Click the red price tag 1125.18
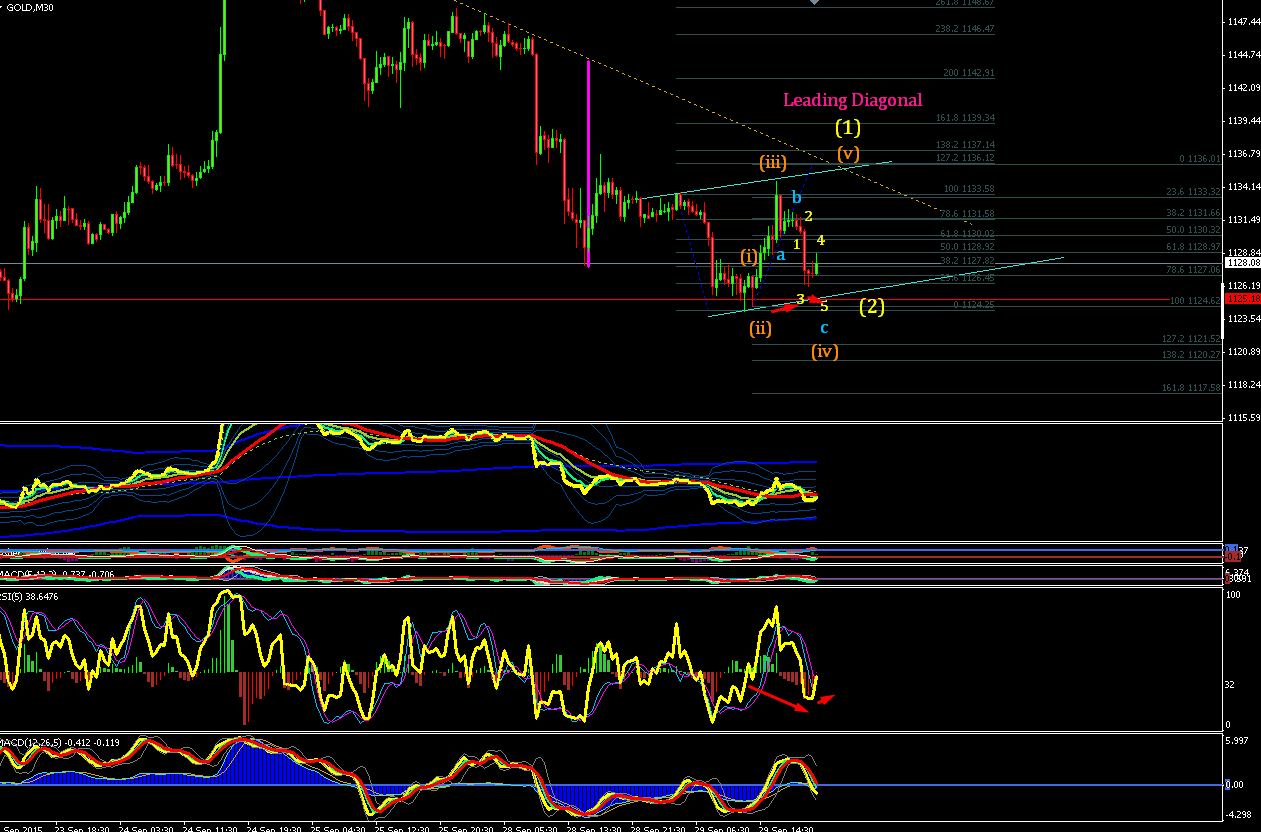 [1241, 298]
